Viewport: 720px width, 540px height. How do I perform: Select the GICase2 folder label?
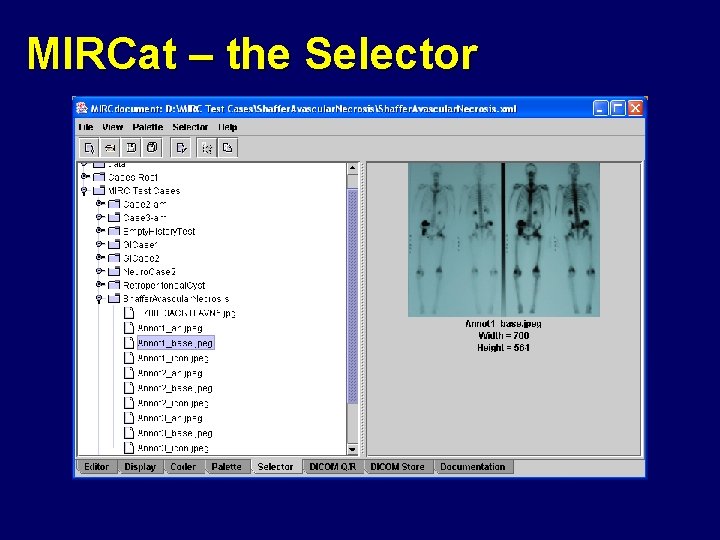[141, 258]
